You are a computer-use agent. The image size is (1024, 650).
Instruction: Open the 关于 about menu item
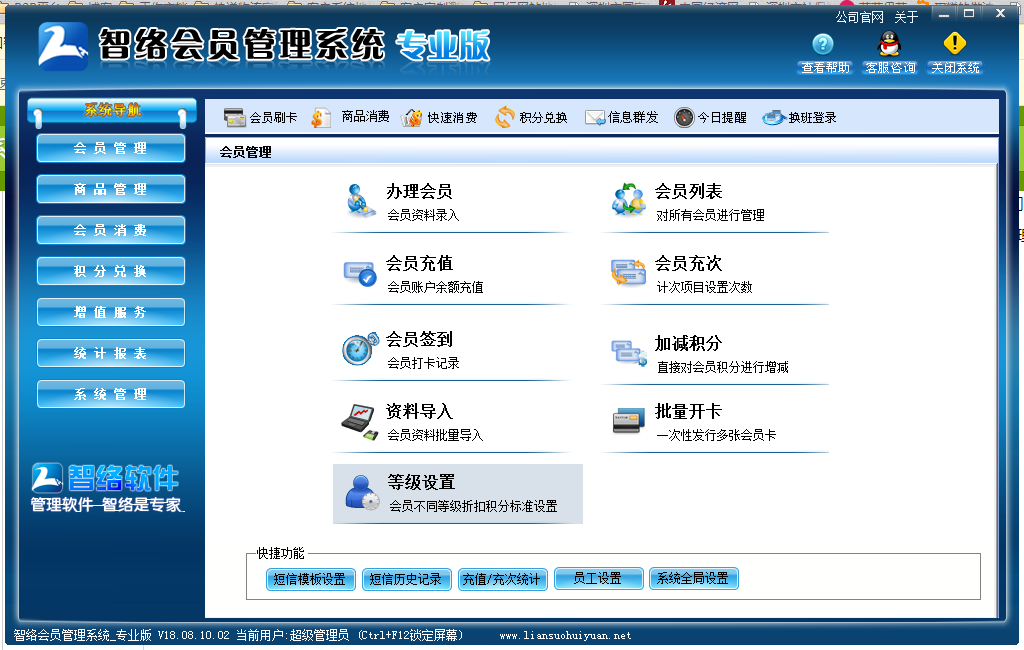click(905, 16)
